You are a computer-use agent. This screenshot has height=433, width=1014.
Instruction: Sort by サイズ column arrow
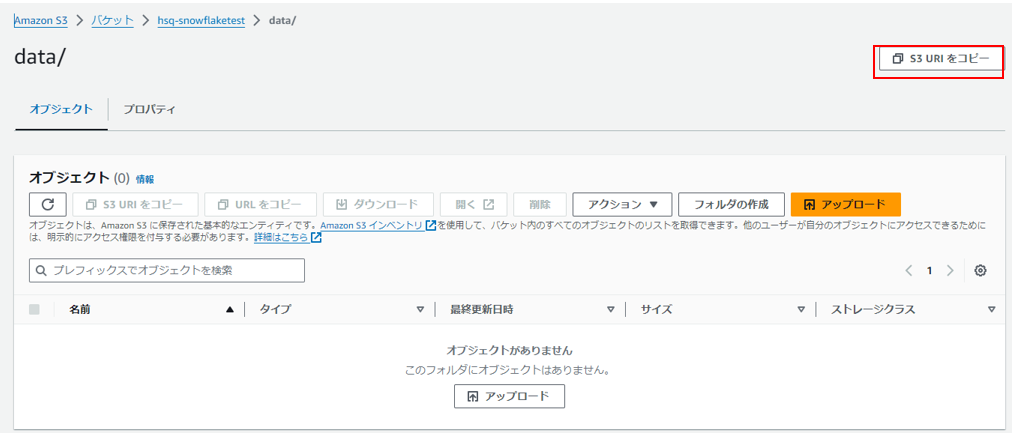801,310
